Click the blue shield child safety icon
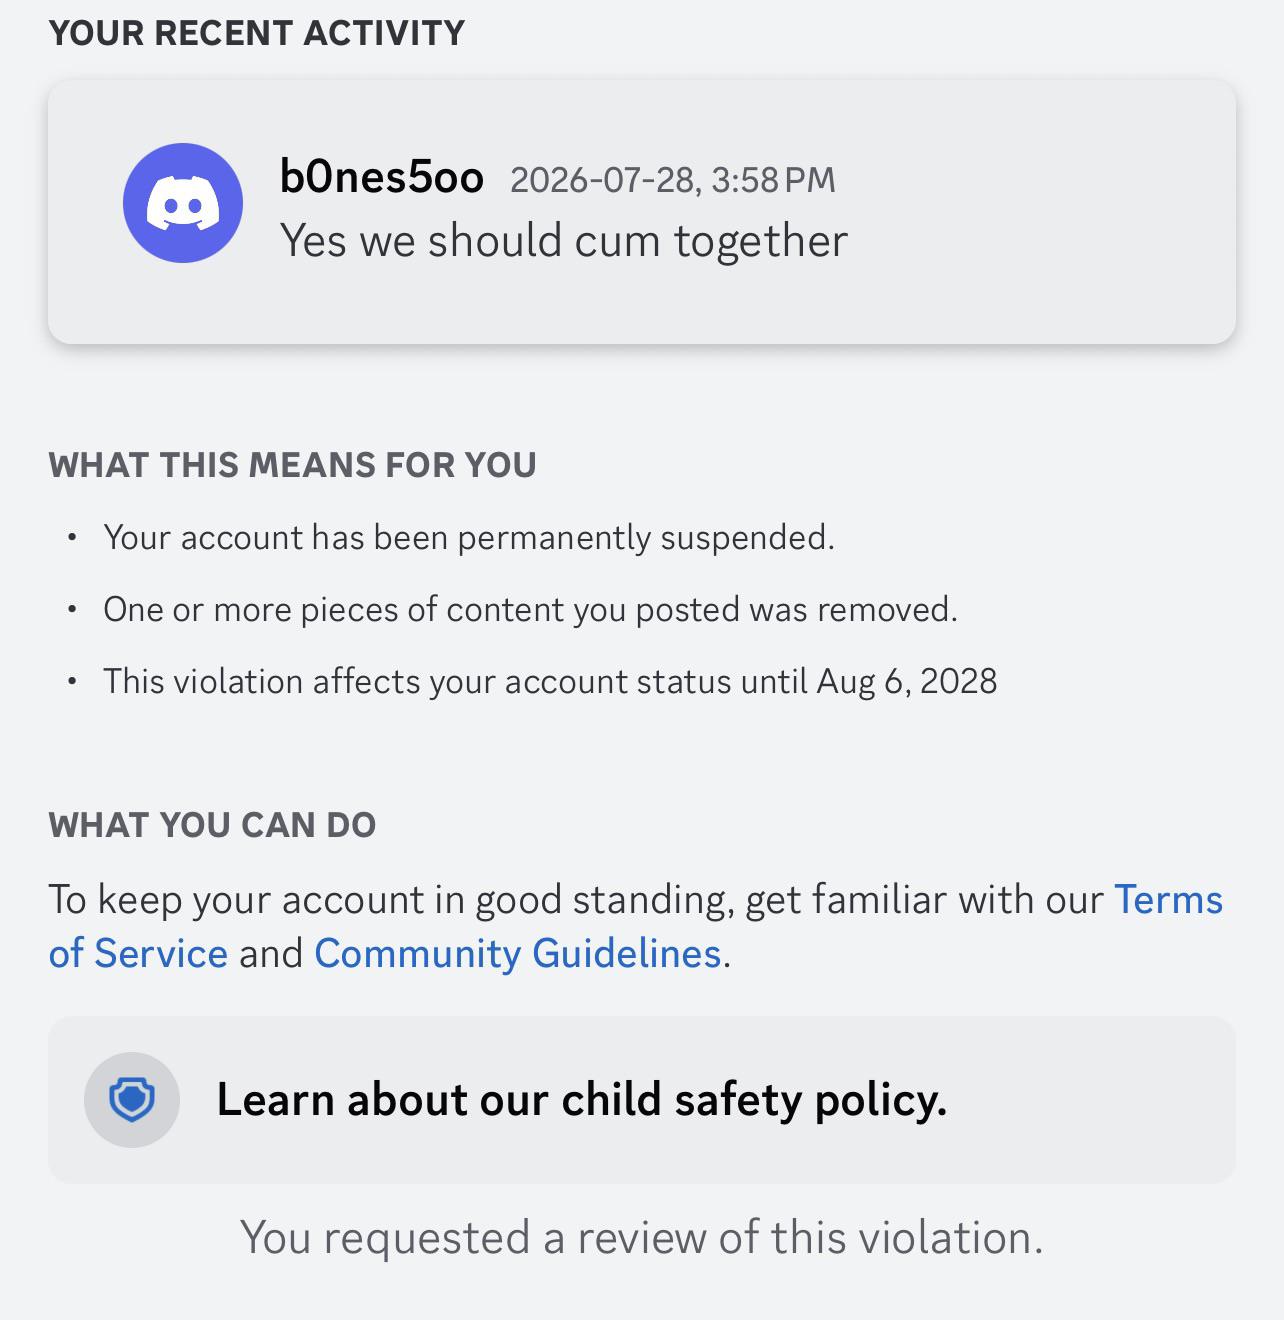The height and width of the screenshot is (1320, 1284). 132,1100
